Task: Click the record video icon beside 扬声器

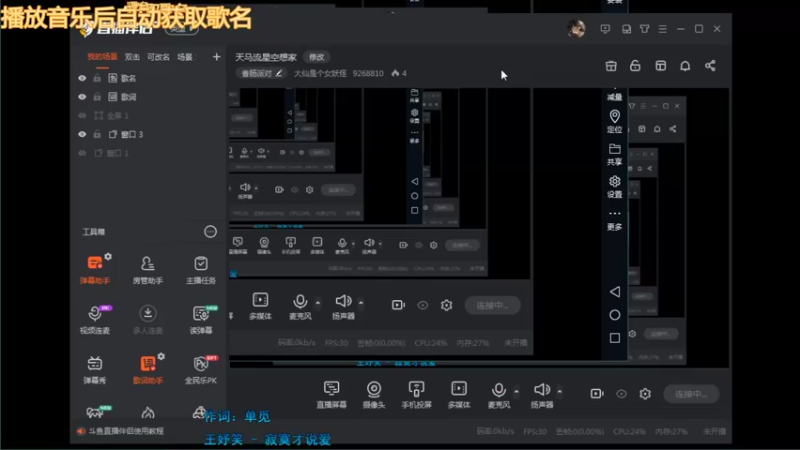Action: coord(596,393)
